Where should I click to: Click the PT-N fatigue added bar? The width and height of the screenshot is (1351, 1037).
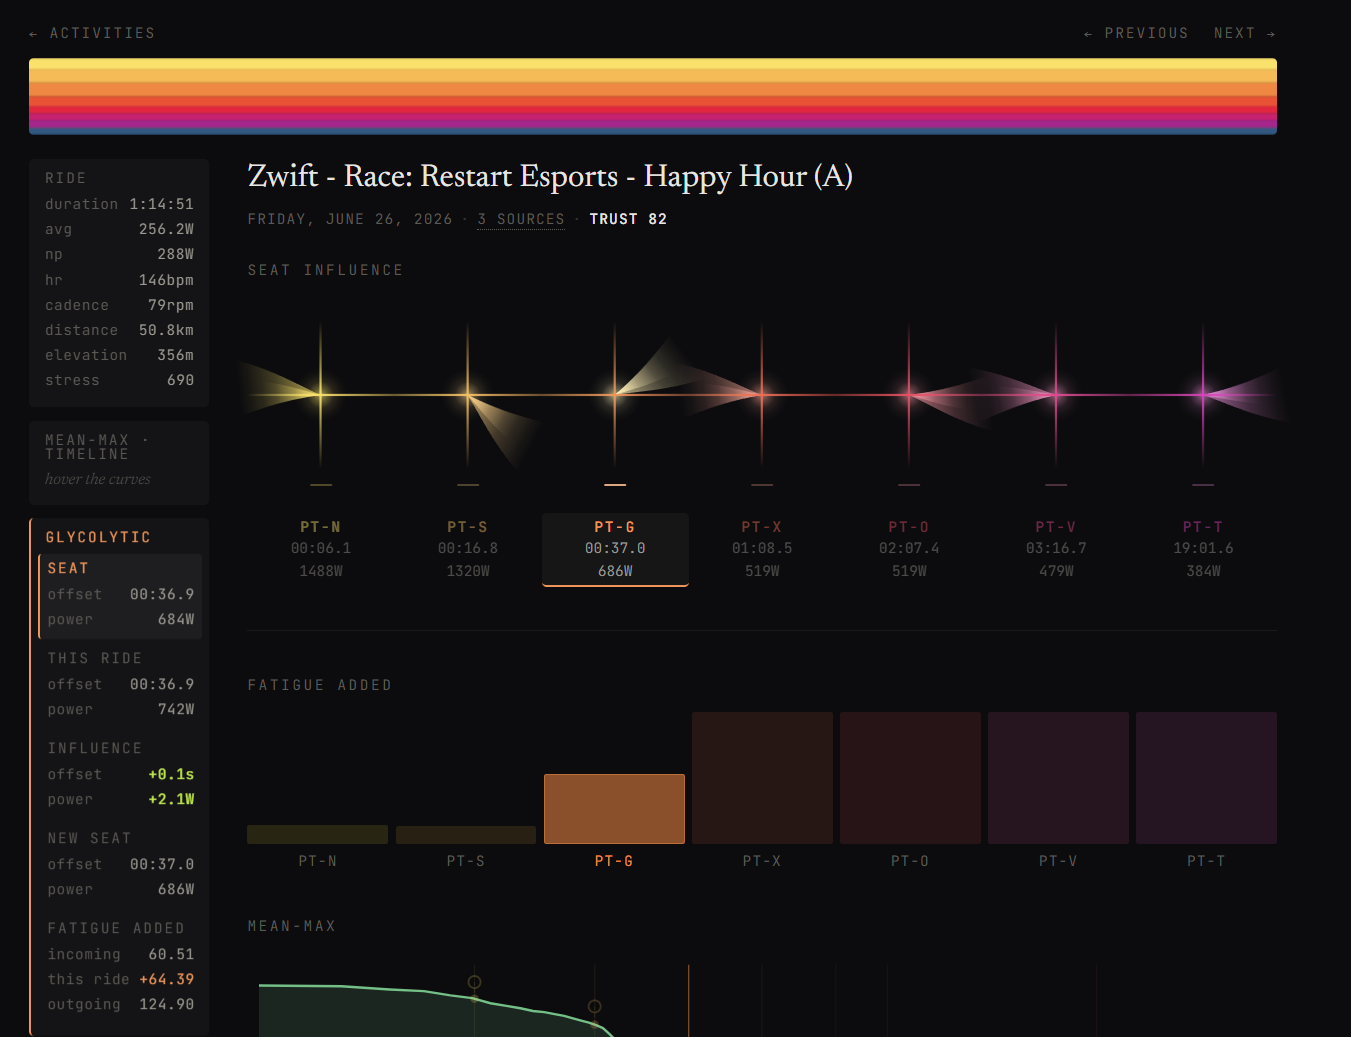click(x=318, y=834)
